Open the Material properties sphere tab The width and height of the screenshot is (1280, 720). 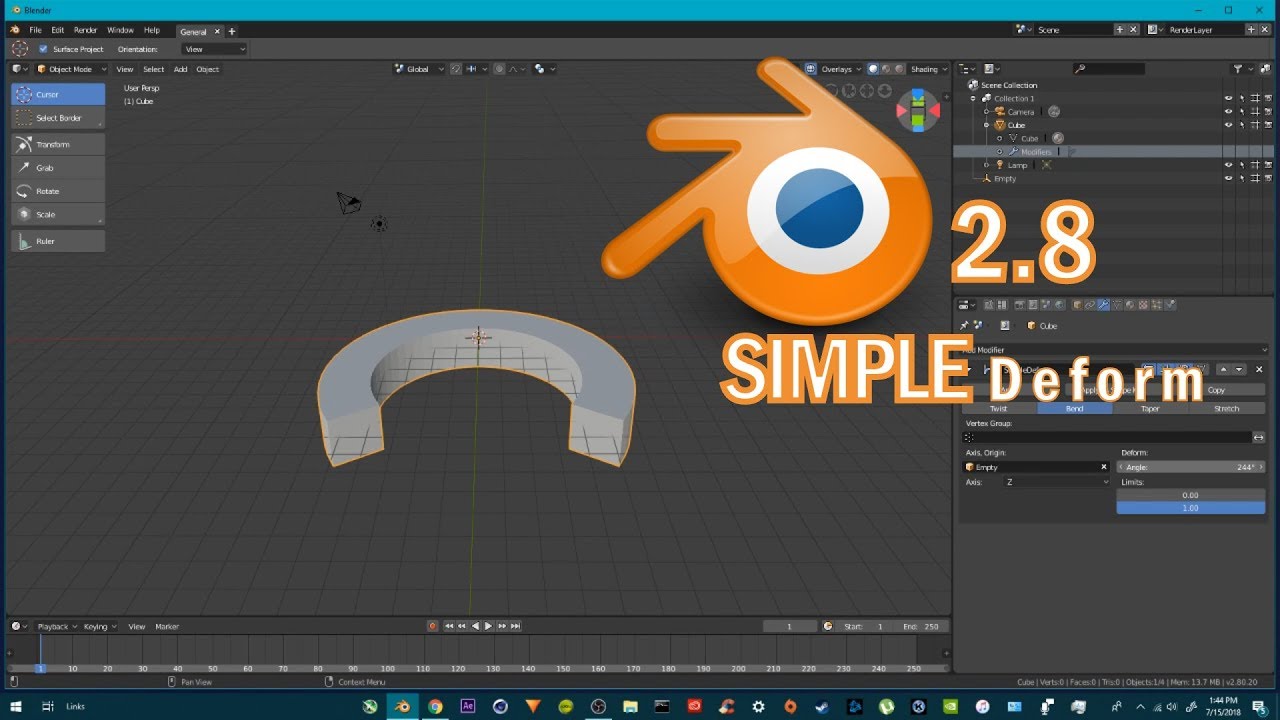point(1130,305)
